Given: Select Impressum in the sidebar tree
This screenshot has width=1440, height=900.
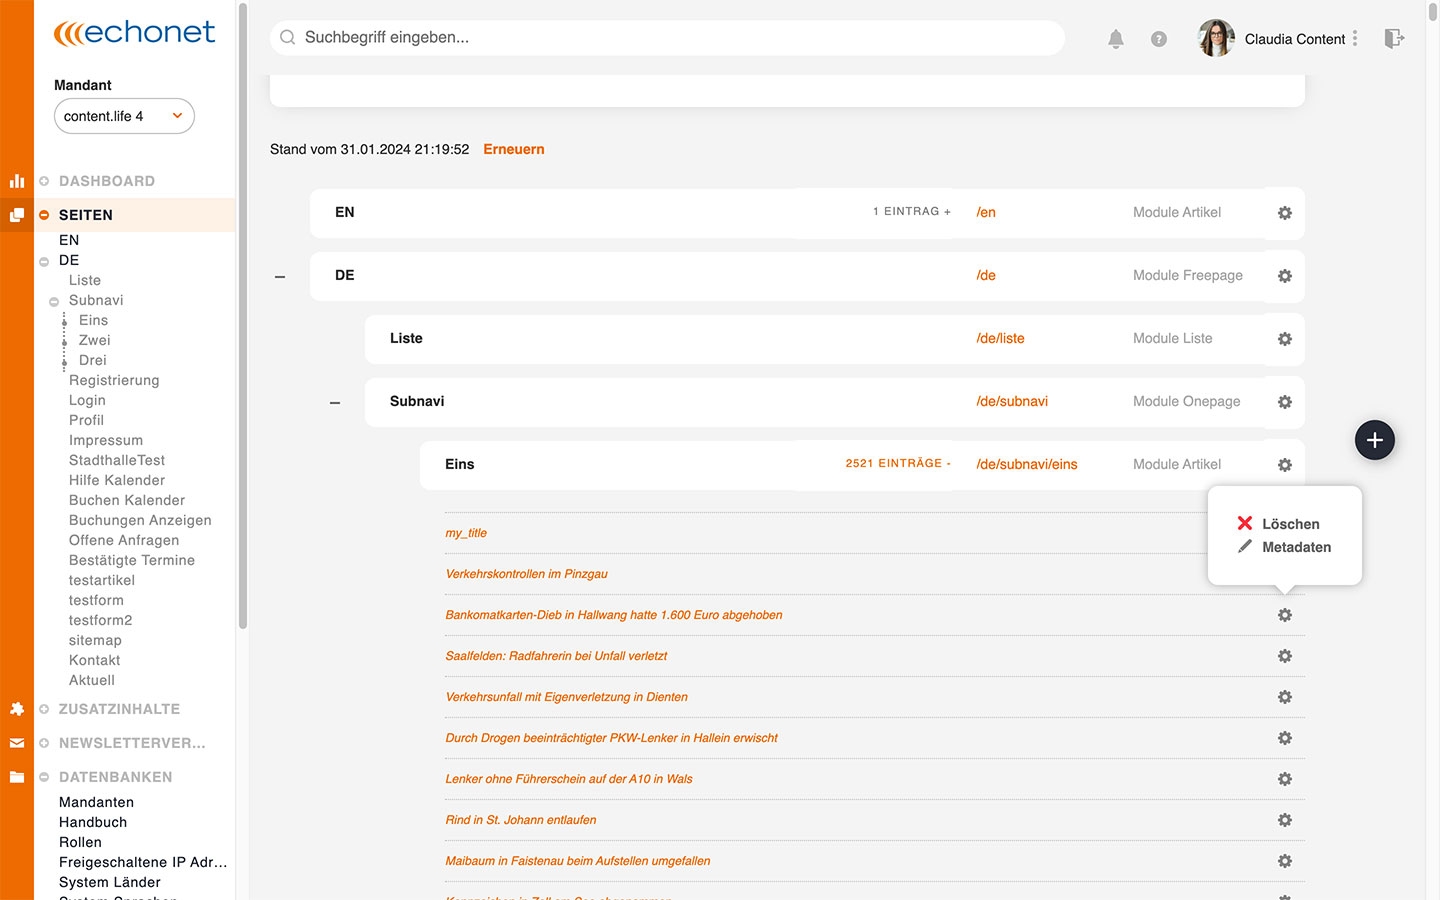Looking at the screenshot, I should click(x=106, y=440).
